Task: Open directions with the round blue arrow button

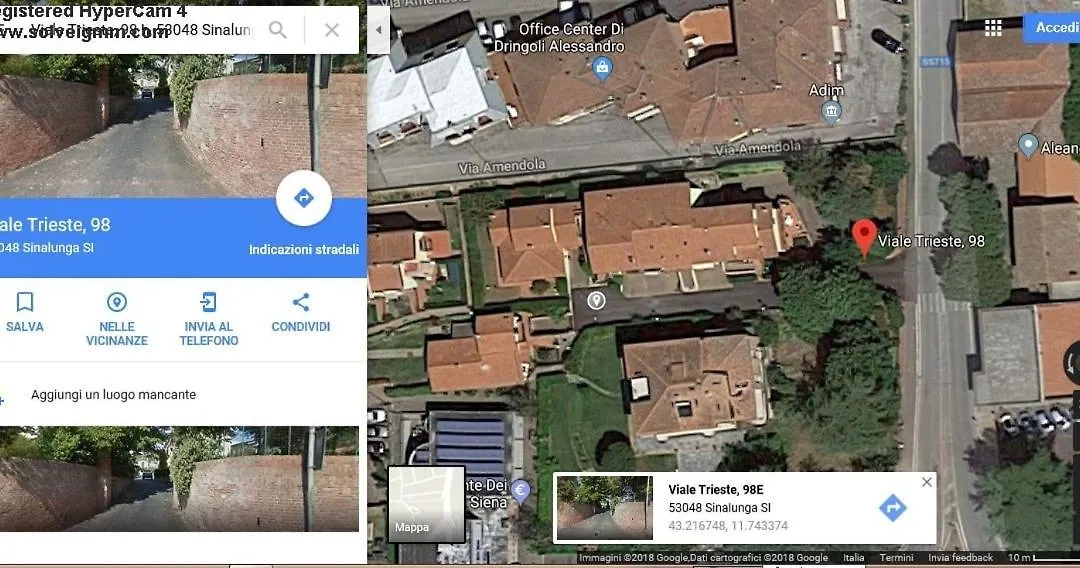Action: coord(304,198)
